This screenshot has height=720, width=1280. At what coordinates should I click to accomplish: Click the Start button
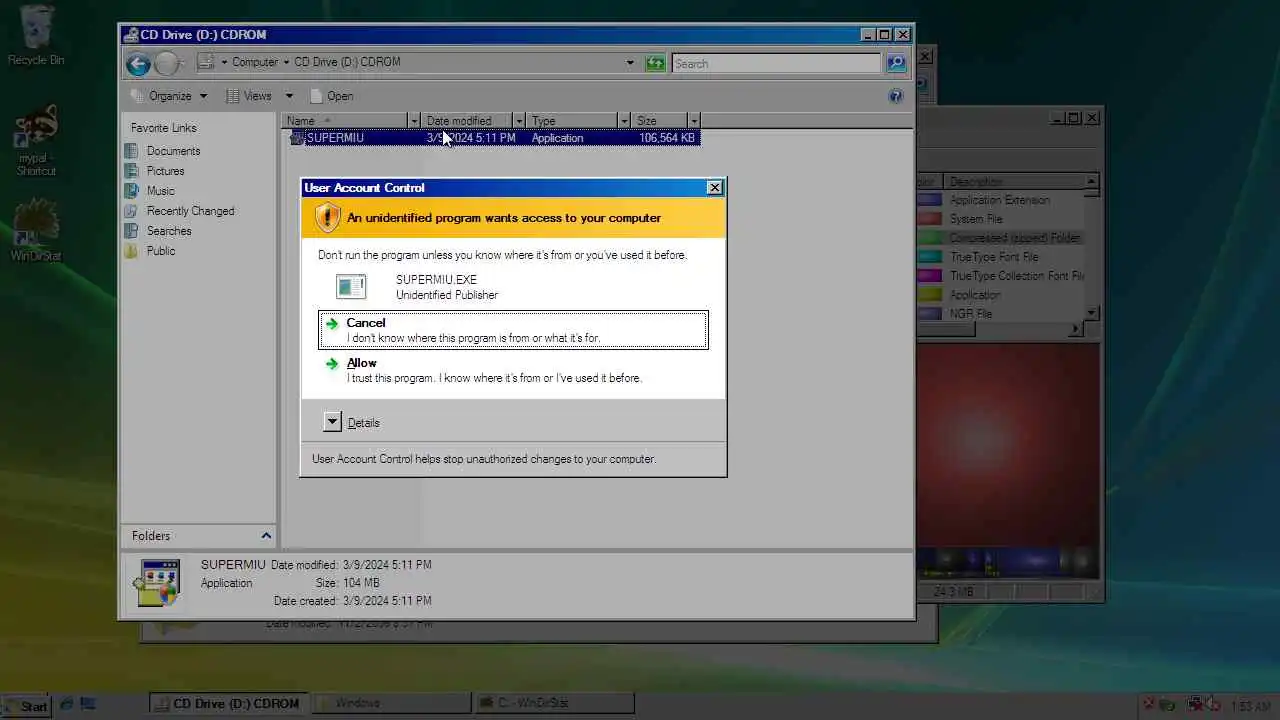click(x=25, y=705)
